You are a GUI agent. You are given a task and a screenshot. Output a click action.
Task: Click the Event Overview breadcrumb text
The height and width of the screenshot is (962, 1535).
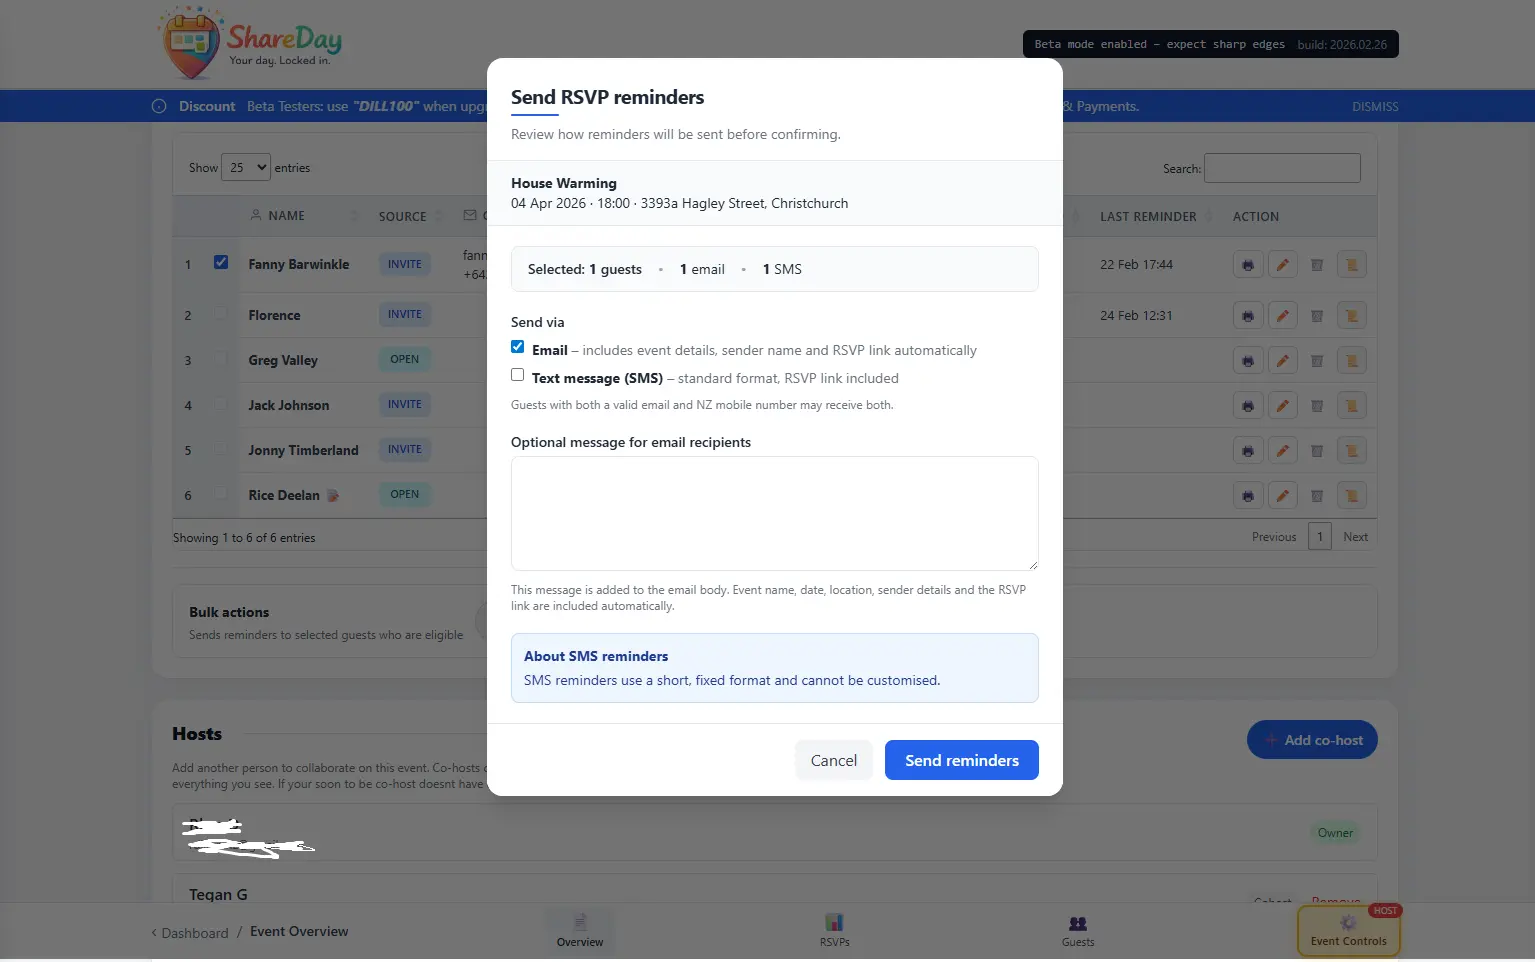pyautogui.click(x=299, y=931)
